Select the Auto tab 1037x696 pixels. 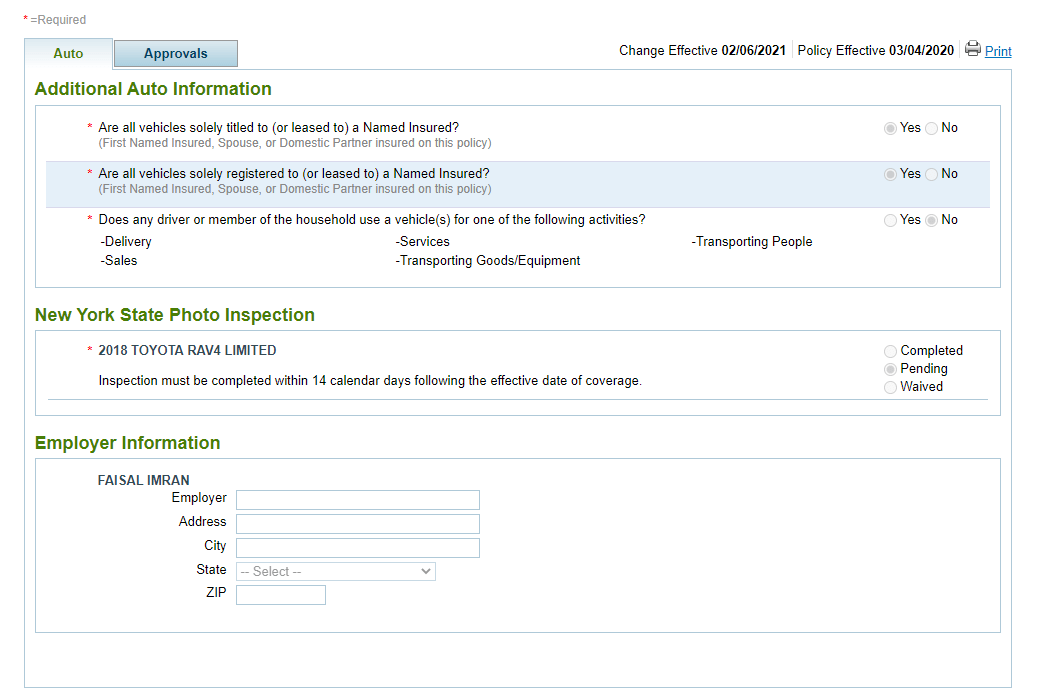tap(68, 54)
